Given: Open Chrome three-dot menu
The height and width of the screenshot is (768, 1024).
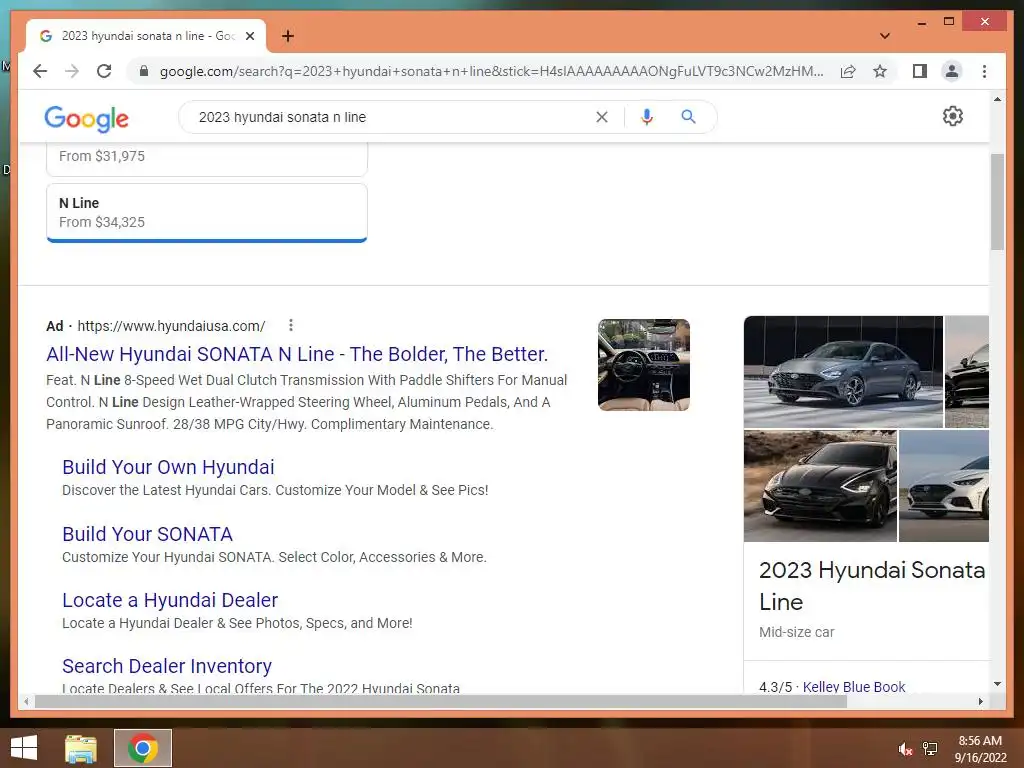Looking at the screenshot, I should click(x=984, y=71).
